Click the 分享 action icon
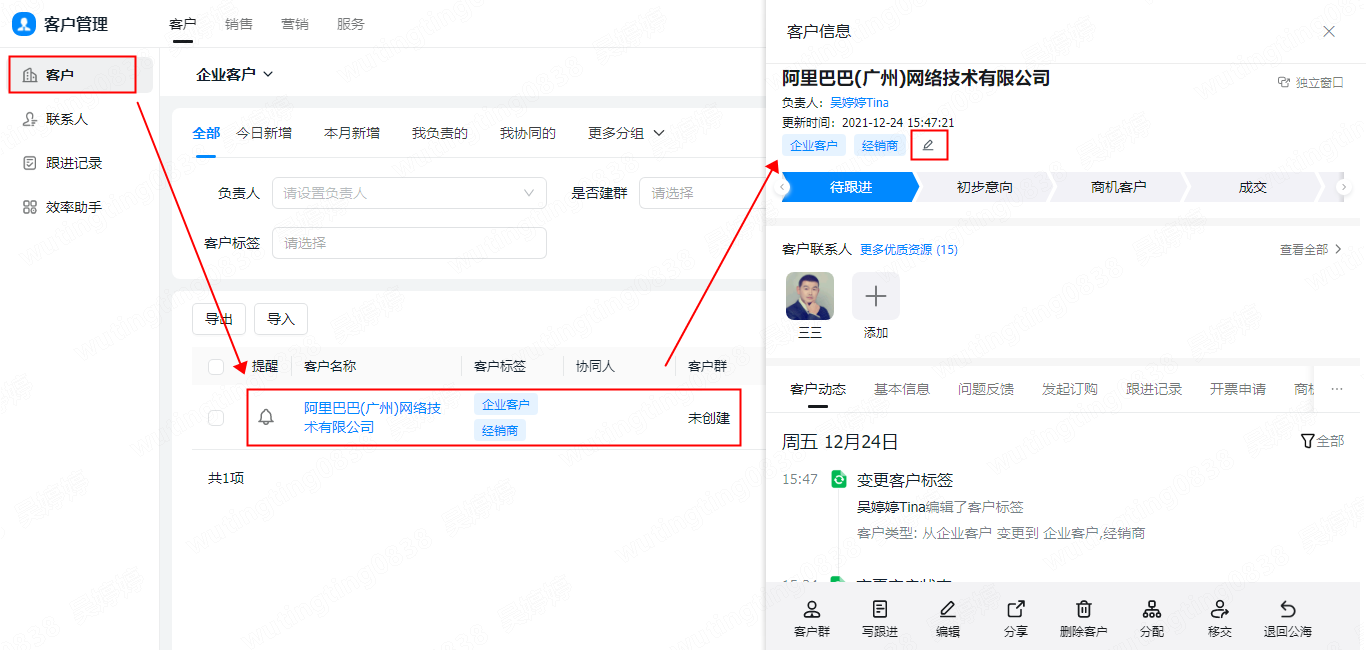 pyautogui.click(x=1016, y=609)
